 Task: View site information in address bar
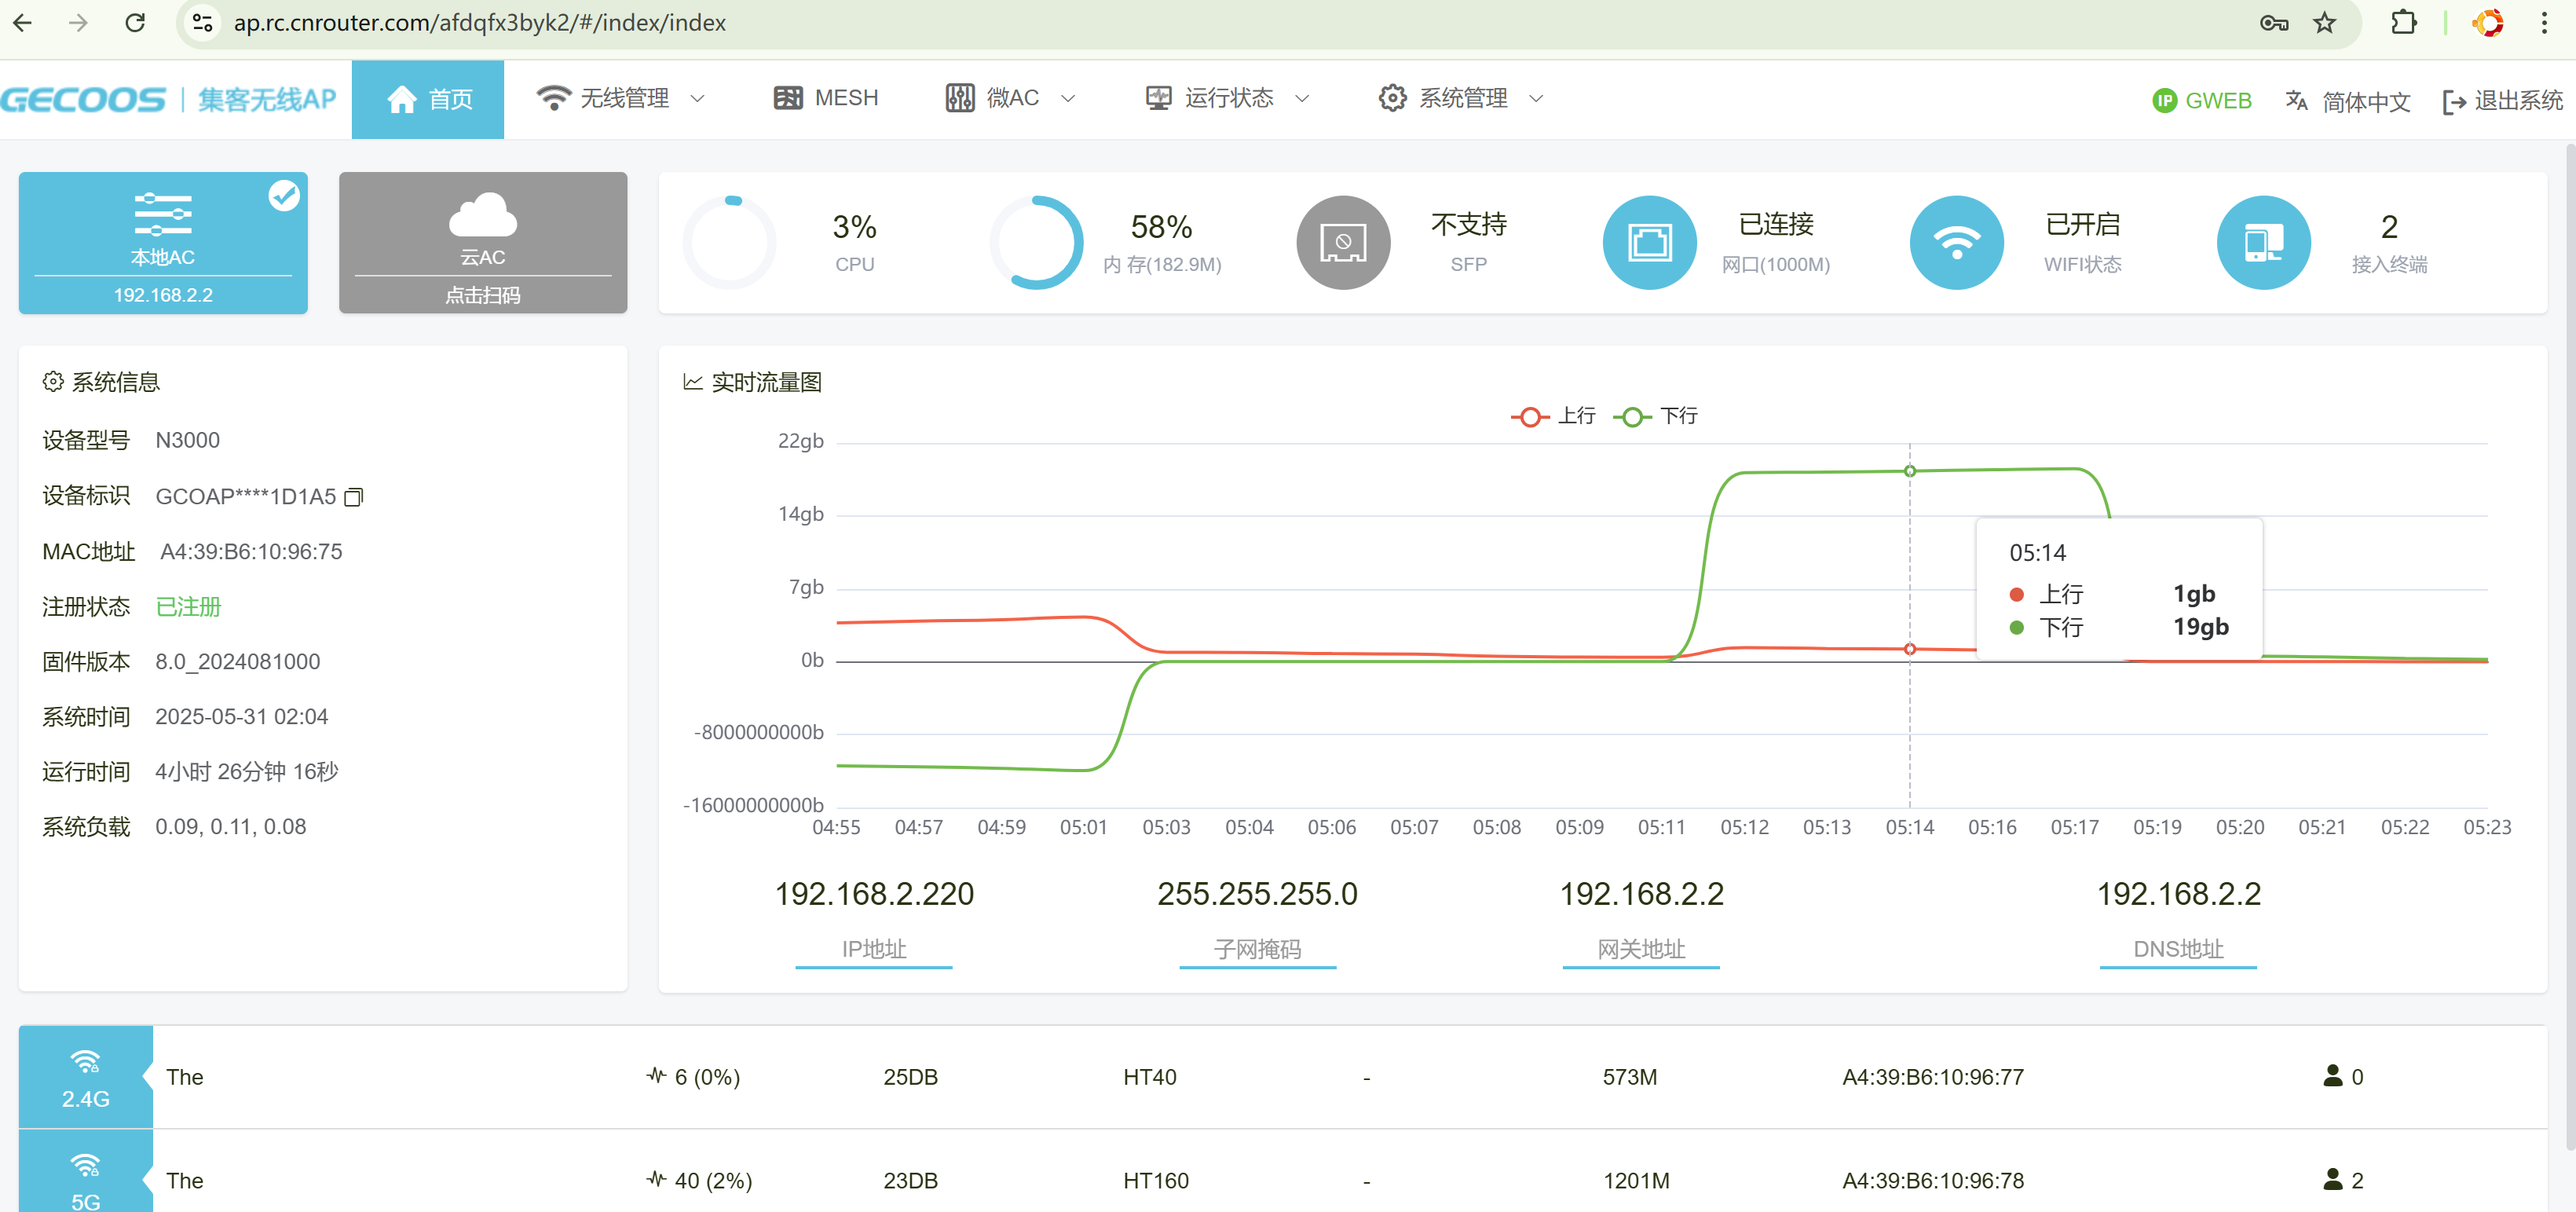click(203, 22)
